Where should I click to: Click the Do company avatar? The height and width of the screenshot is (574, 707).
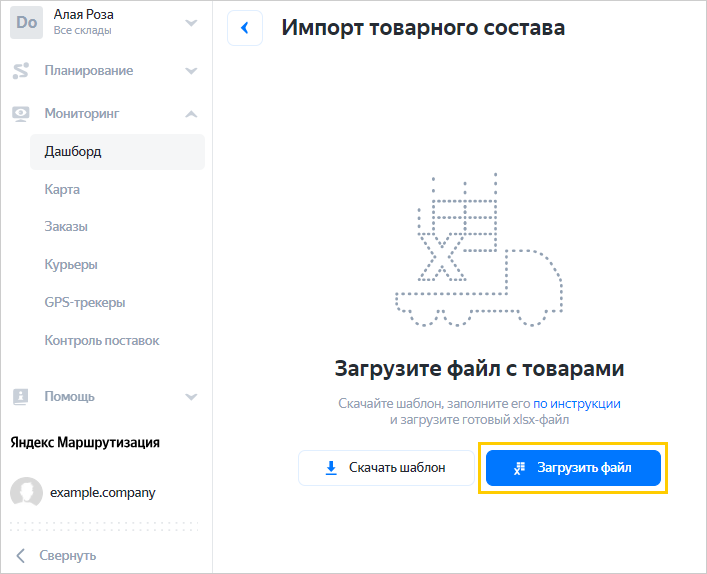click(x=26, y=22)
